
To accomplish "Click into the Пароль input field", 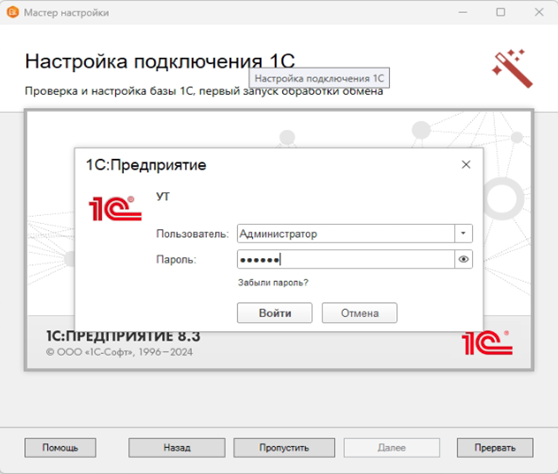I will pos(346,259).
